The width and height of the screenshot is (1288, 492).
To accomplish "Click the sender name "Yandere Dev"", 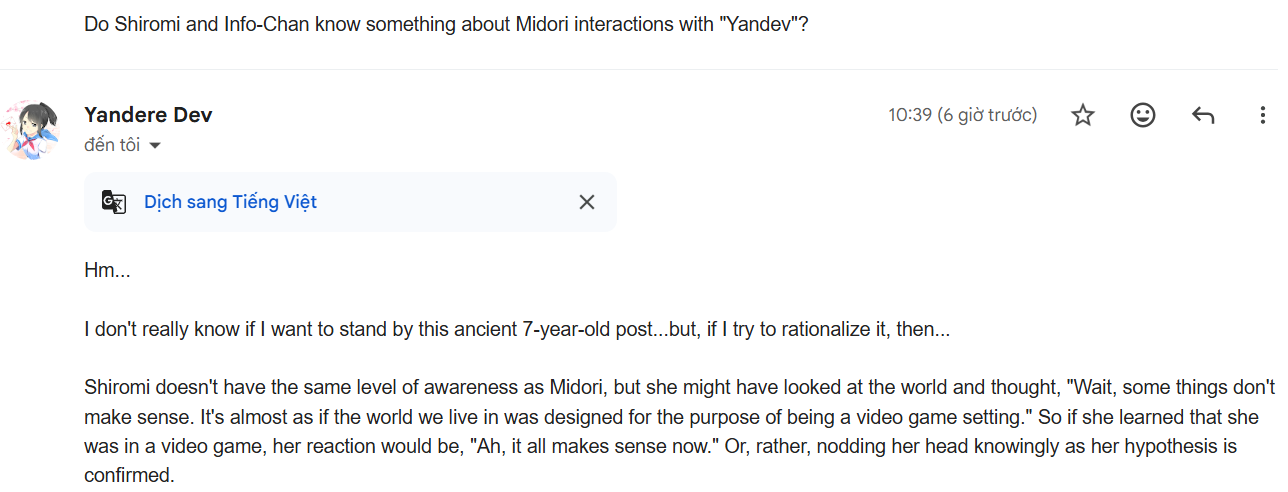I will 148,115.
